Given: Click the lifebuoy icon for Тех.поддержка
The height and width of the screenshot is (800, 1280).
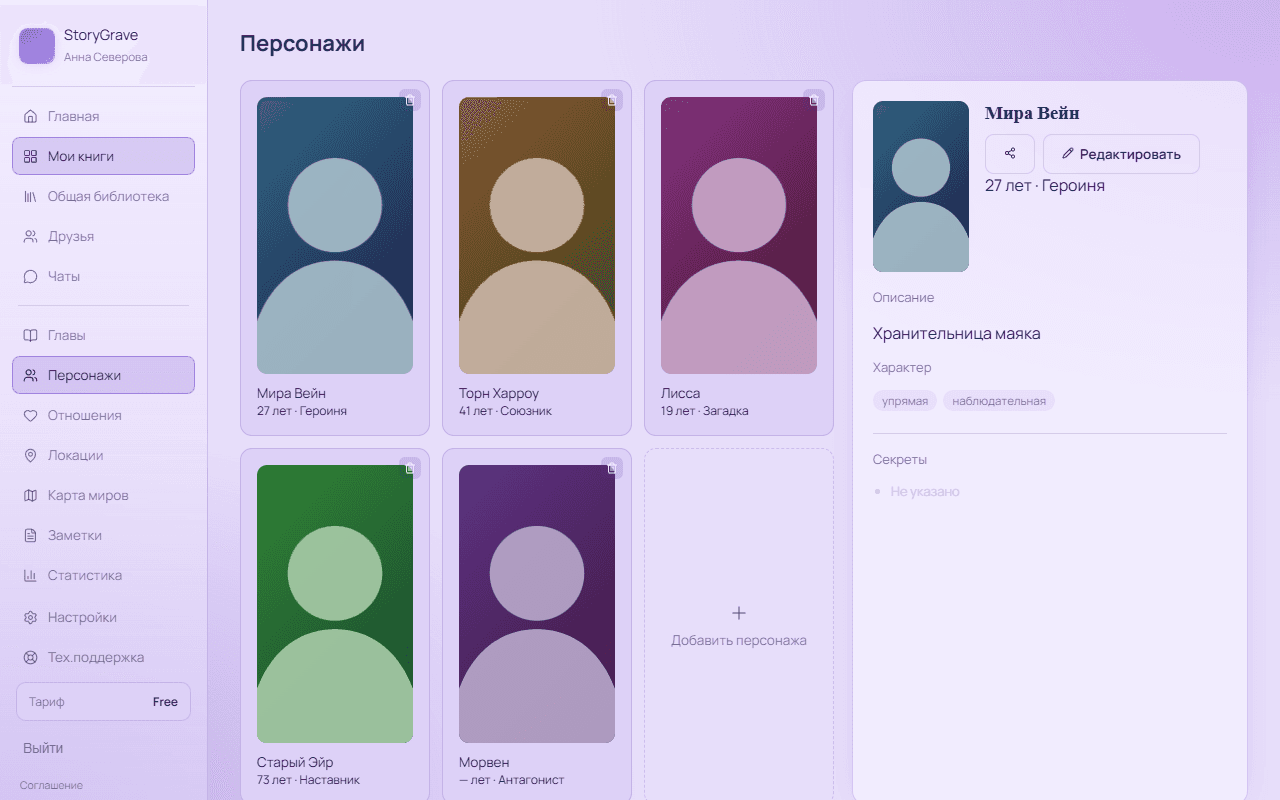Looking at the screenshot, I should 30,657.
